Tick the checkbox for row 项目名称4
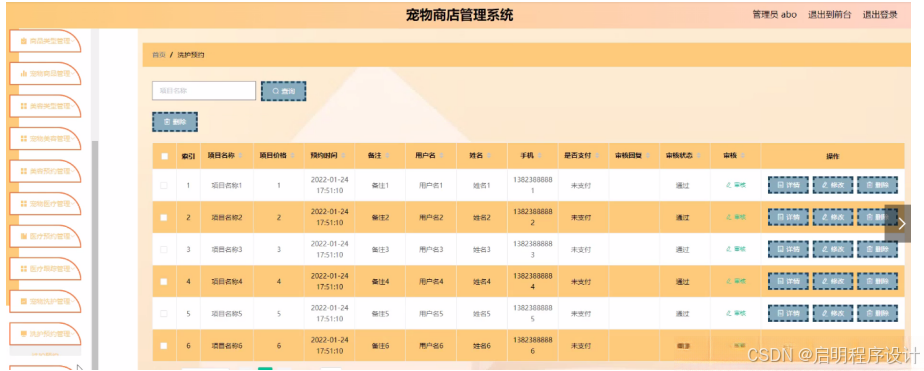 tap(164, 281)
